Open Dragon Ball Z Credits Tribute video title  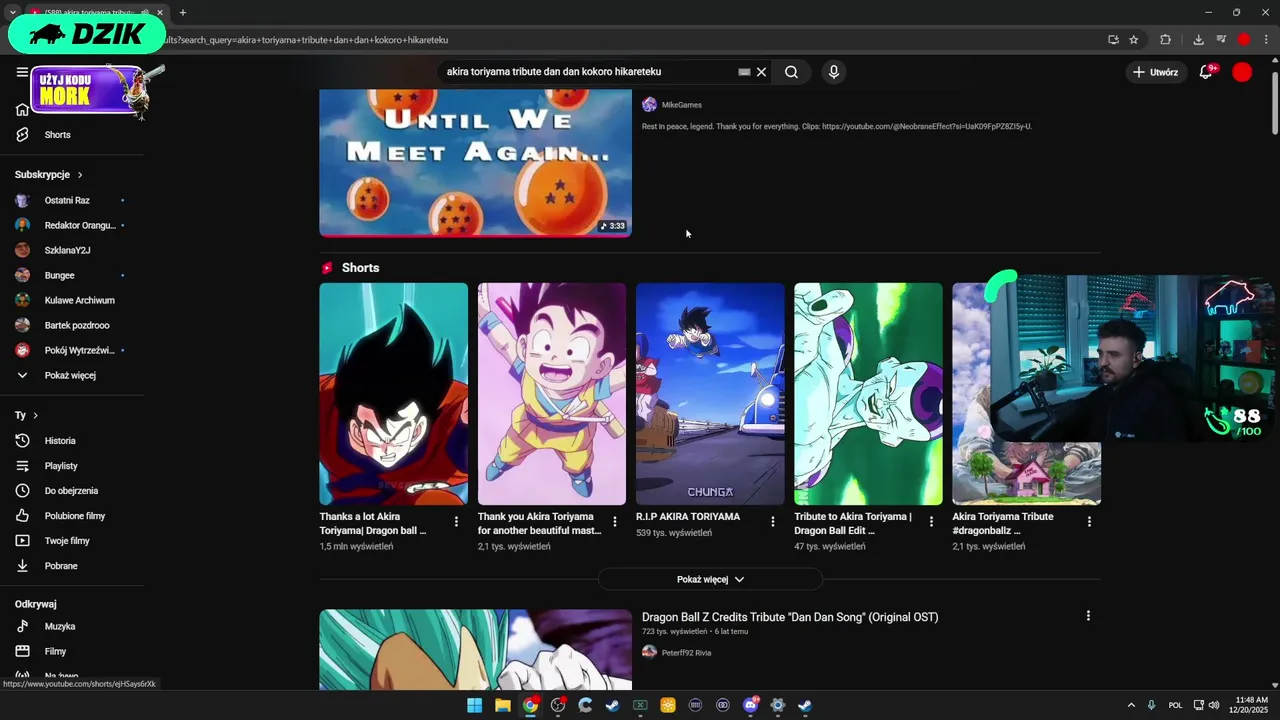click(790, 617)
